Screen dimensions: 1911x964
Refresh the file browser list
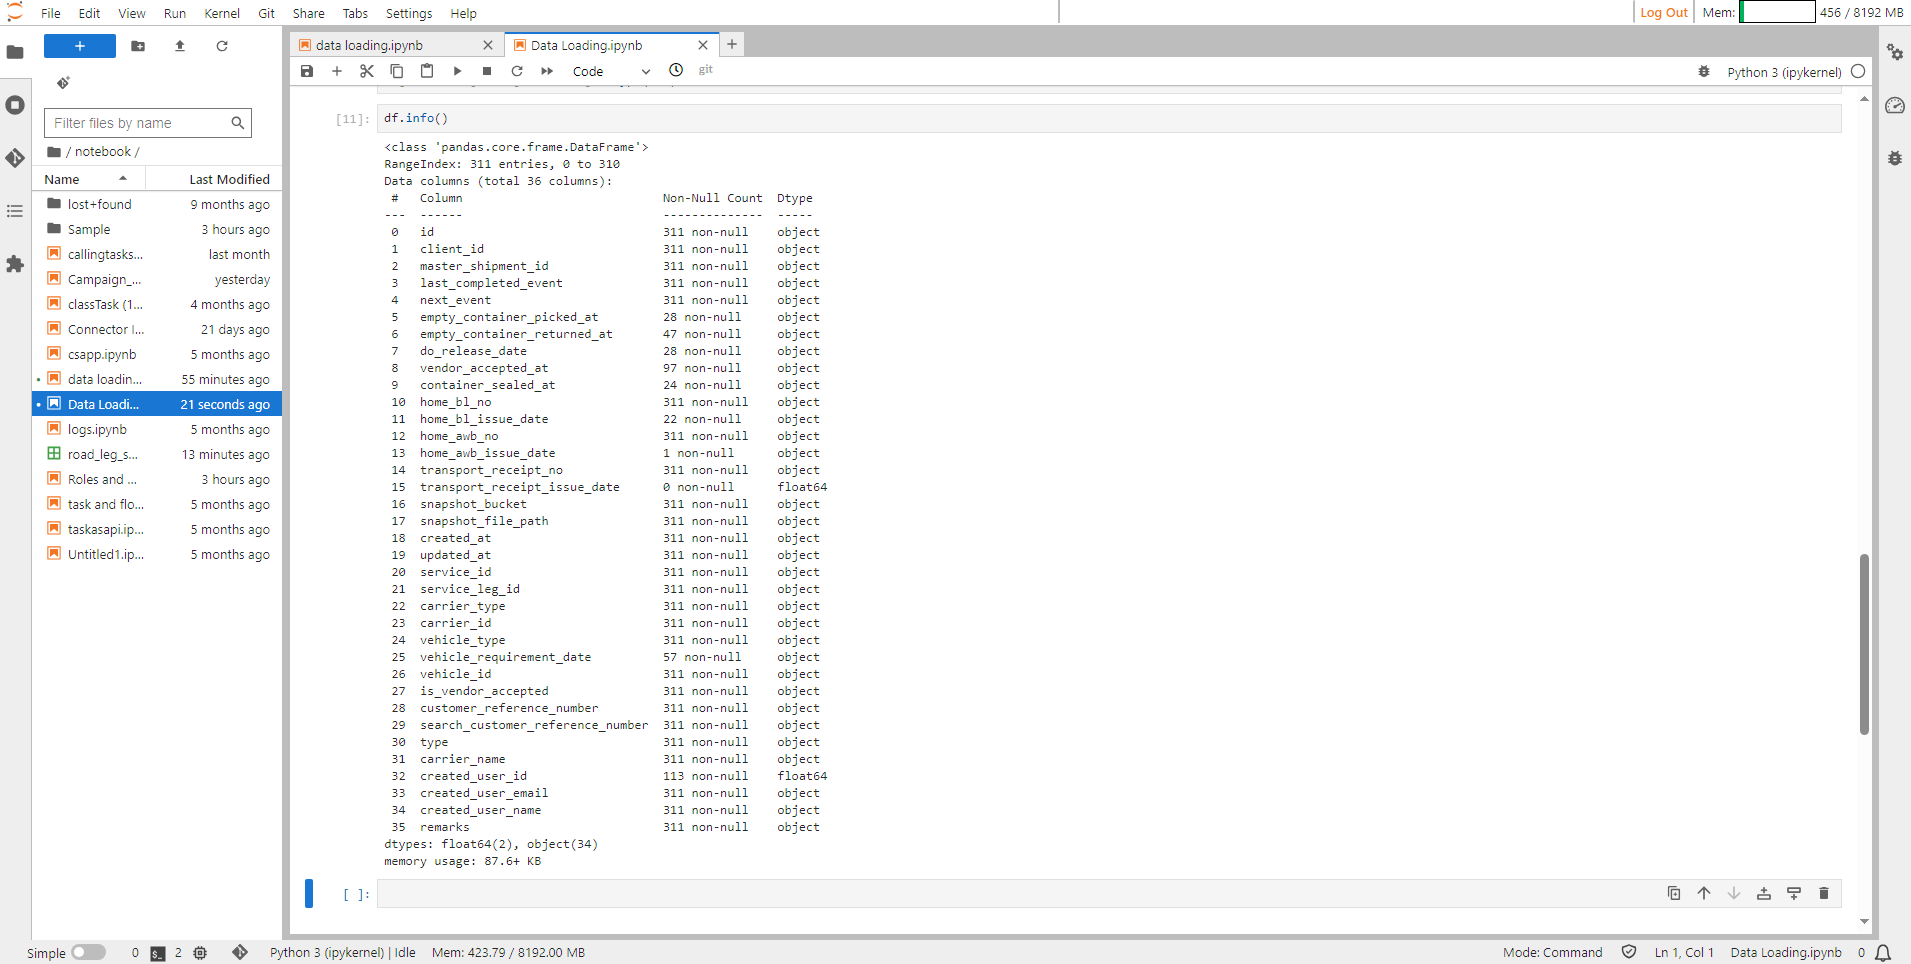coord(222,46)
